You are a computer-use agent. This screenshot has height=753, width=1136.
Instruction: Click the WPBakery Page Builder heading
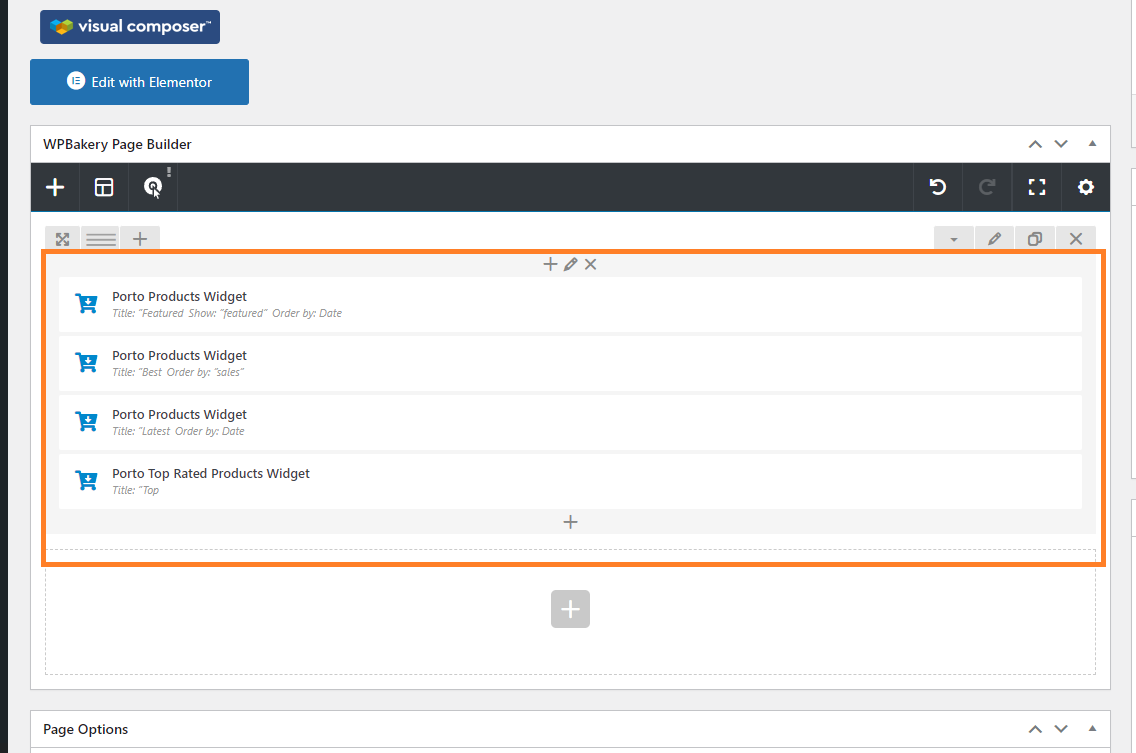click(117, 144)
